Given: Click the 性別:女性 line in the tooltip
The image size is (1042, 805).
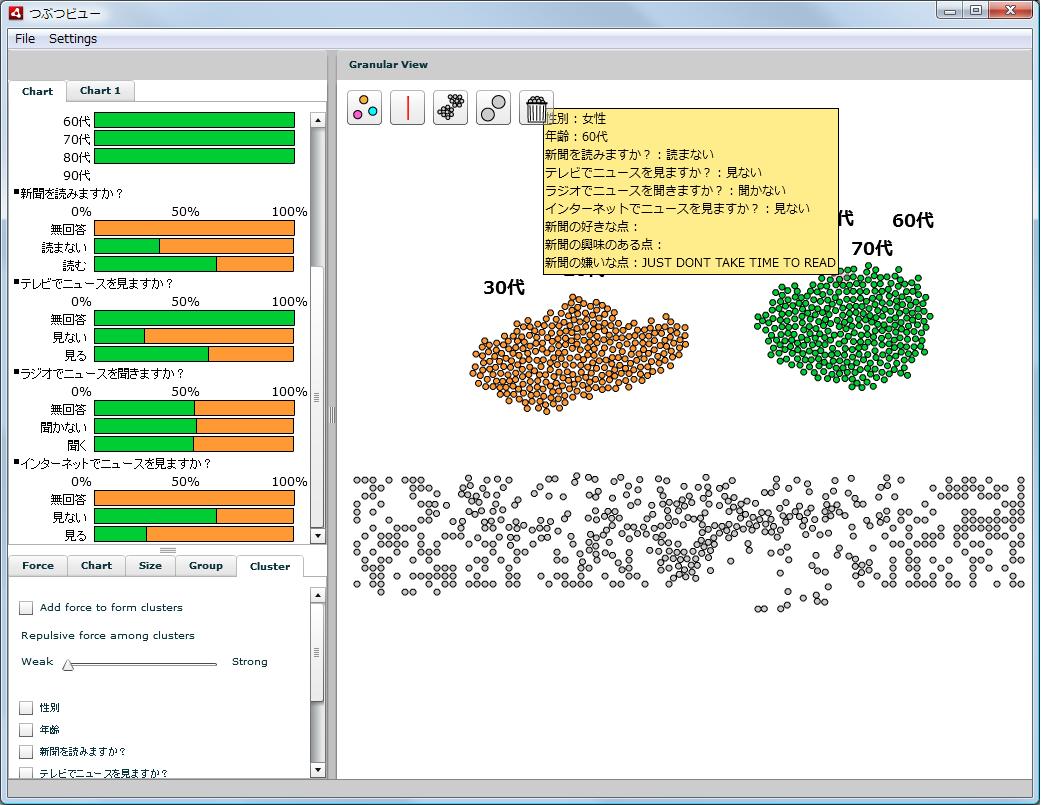Looking at the screenshot, I should tap(575, 118).
